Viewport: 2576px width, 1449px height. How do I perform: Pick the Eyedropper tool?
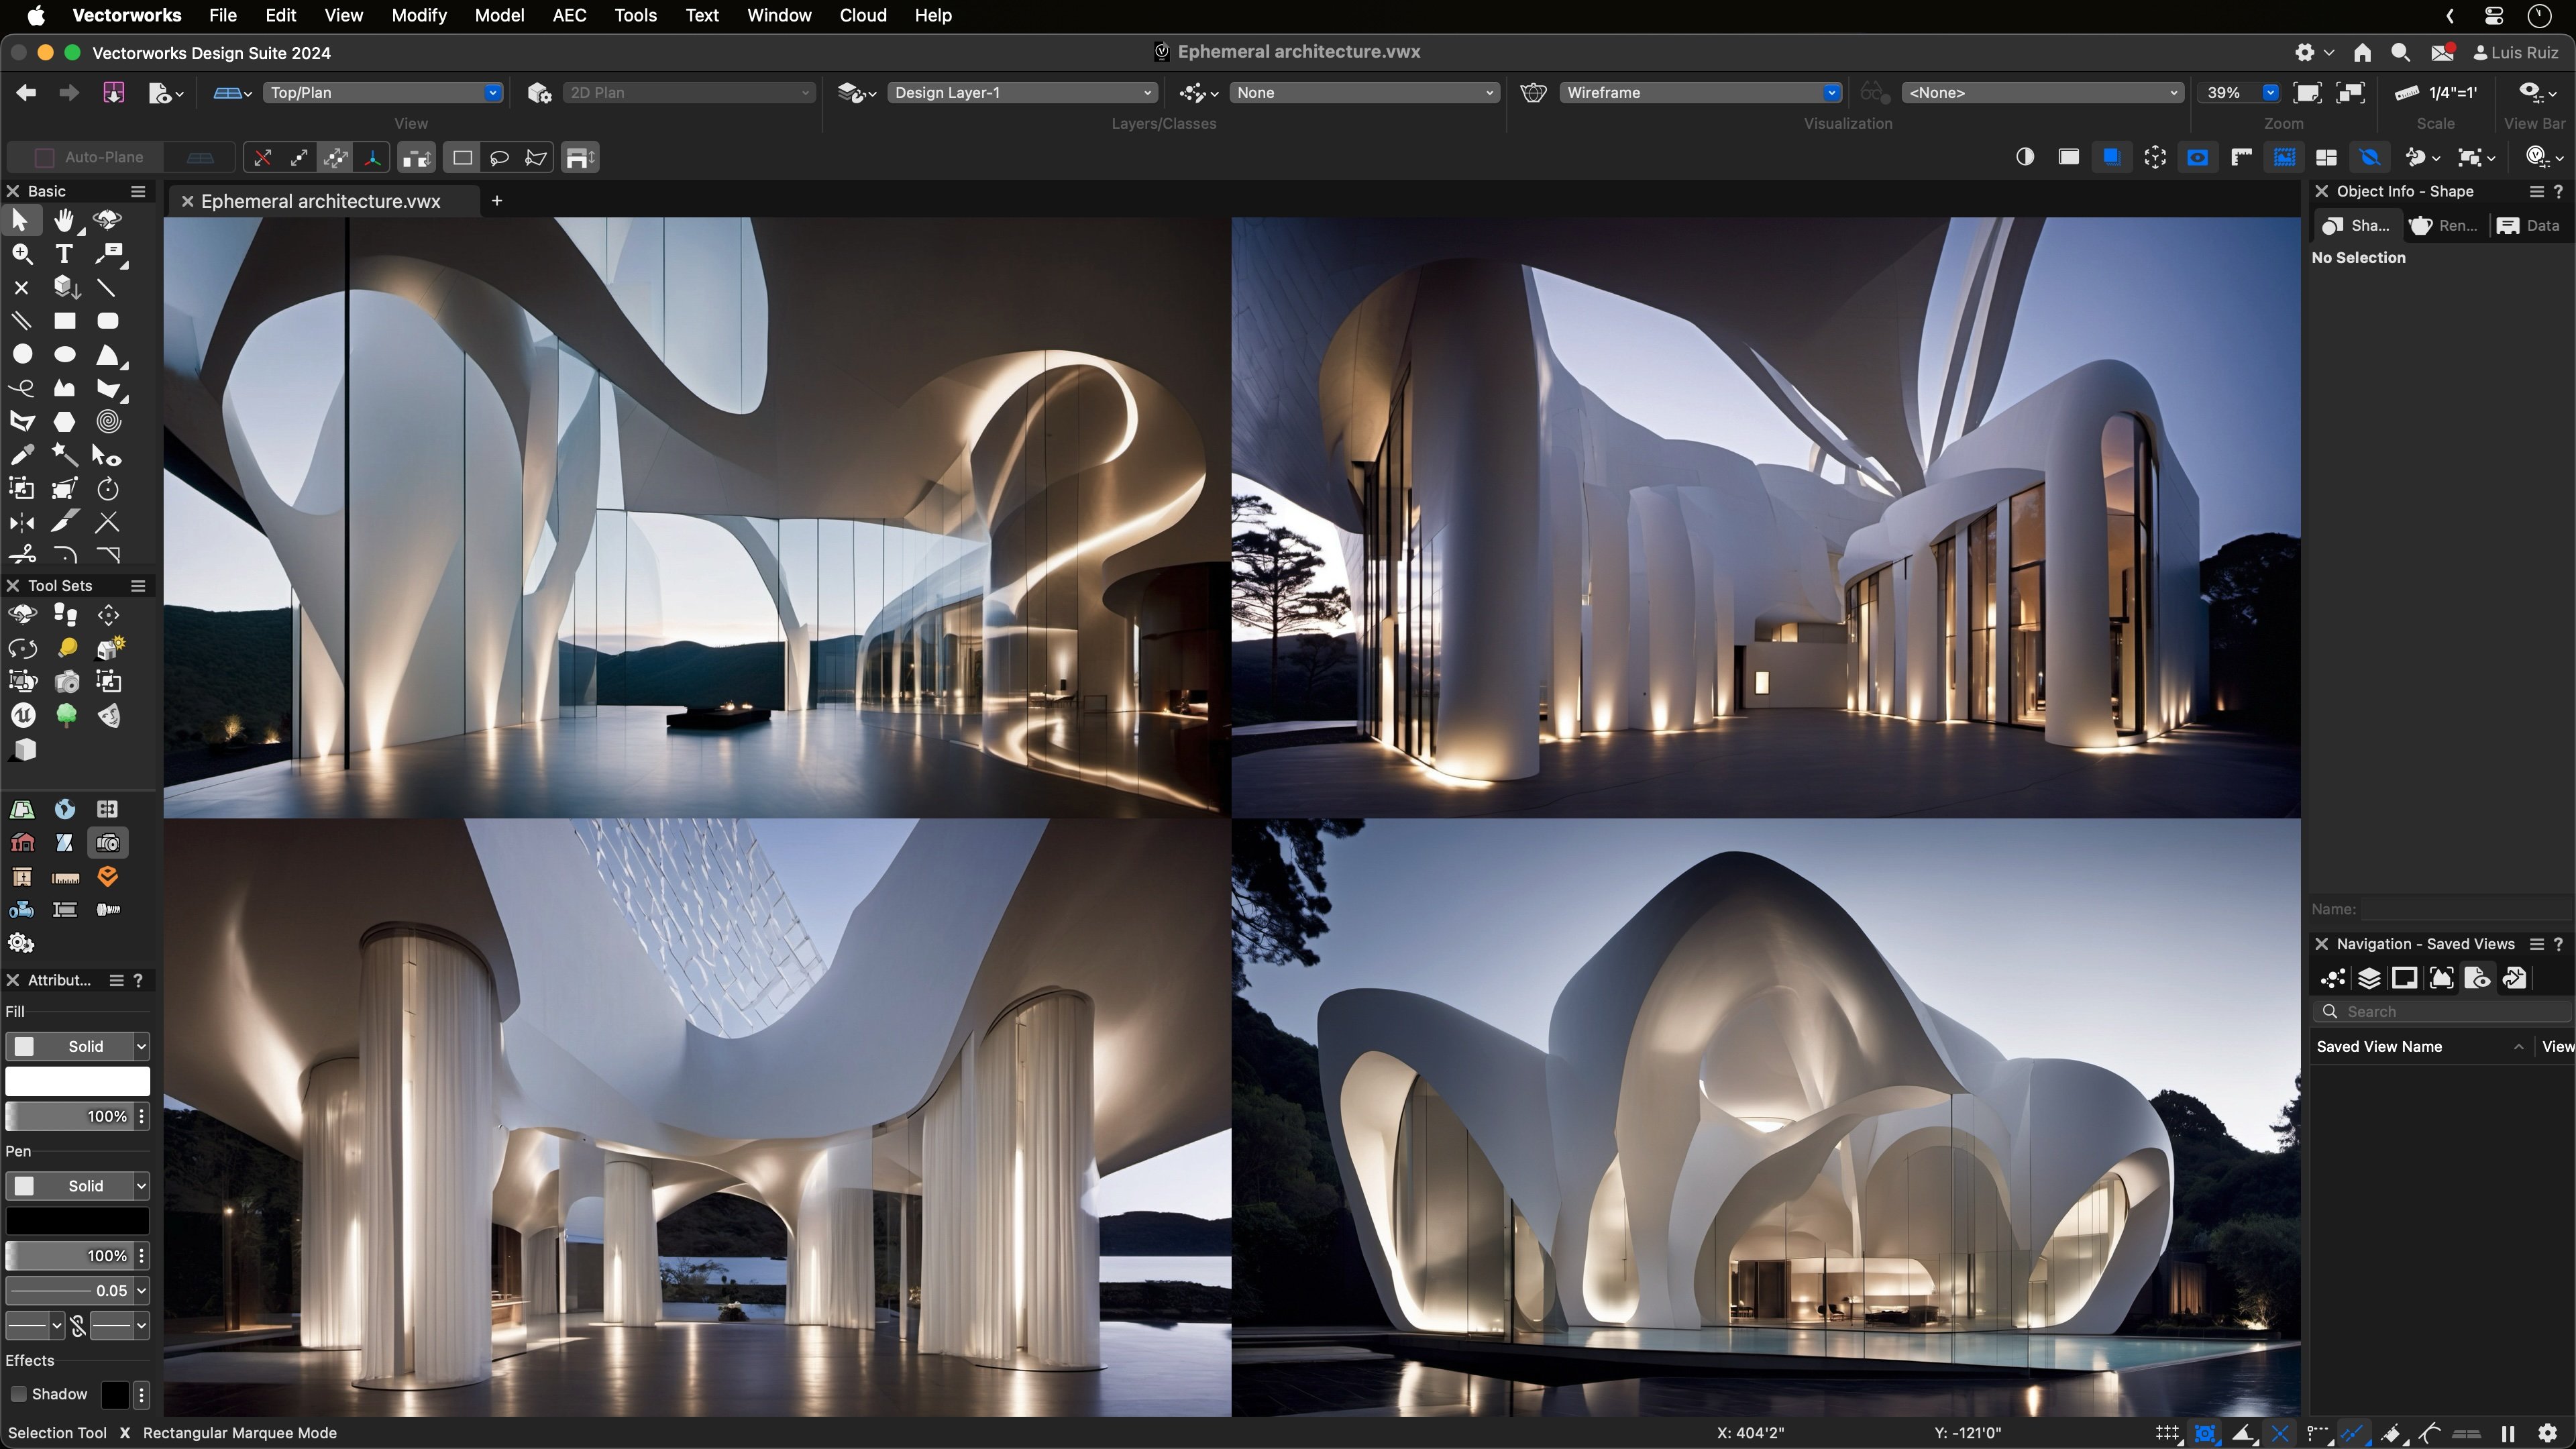pos(23,455)
